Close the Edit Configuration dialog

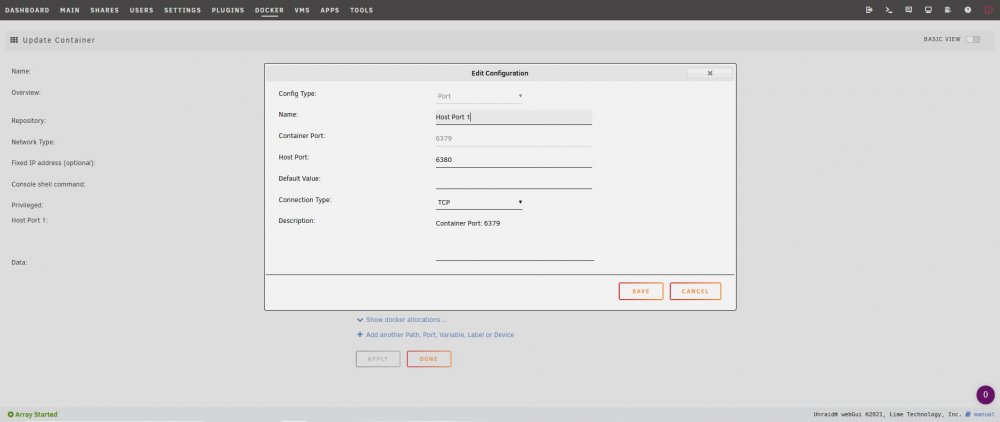click(x=710, y=73)
